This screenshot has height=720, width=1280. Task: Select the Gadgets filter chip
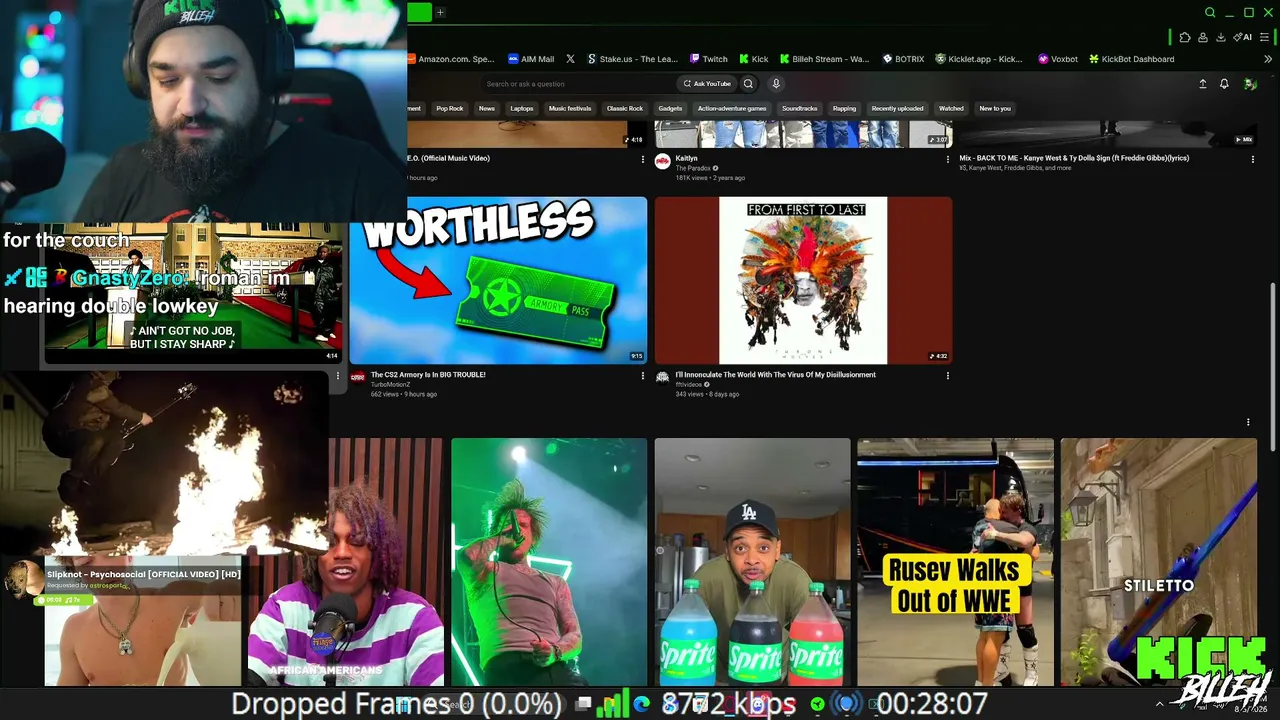(670, 108)
